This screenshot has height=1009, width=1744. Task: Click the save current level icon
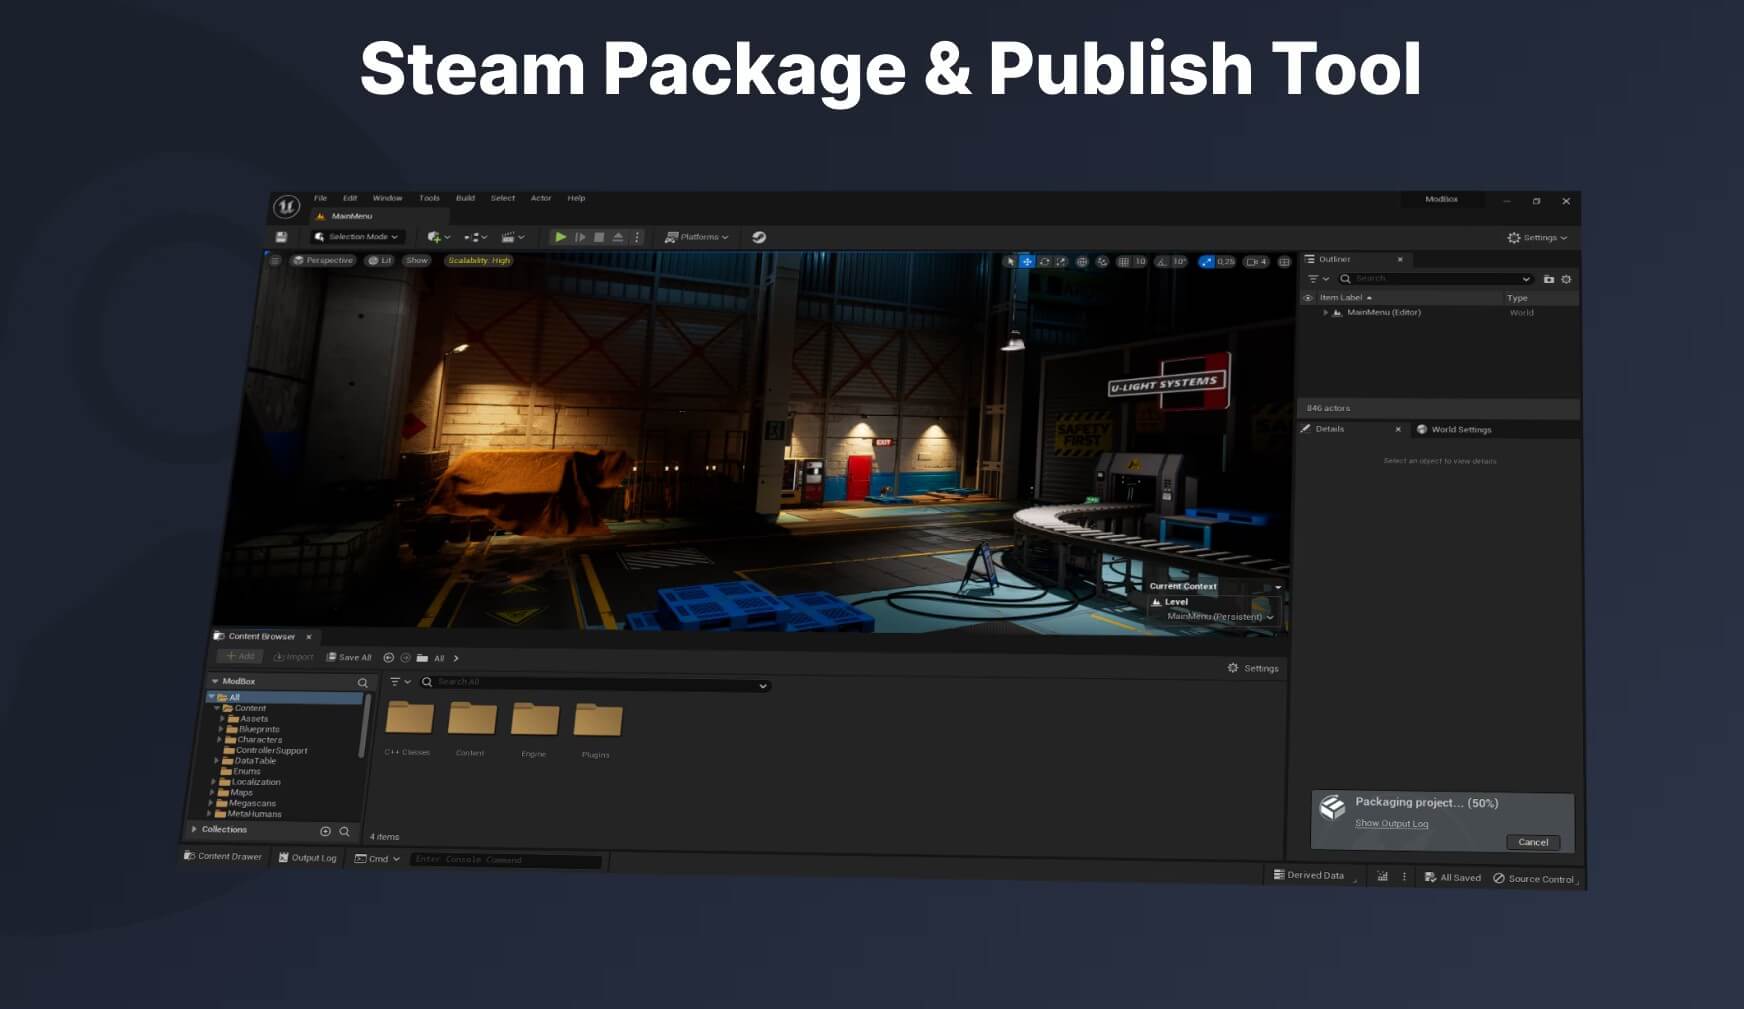281,237
